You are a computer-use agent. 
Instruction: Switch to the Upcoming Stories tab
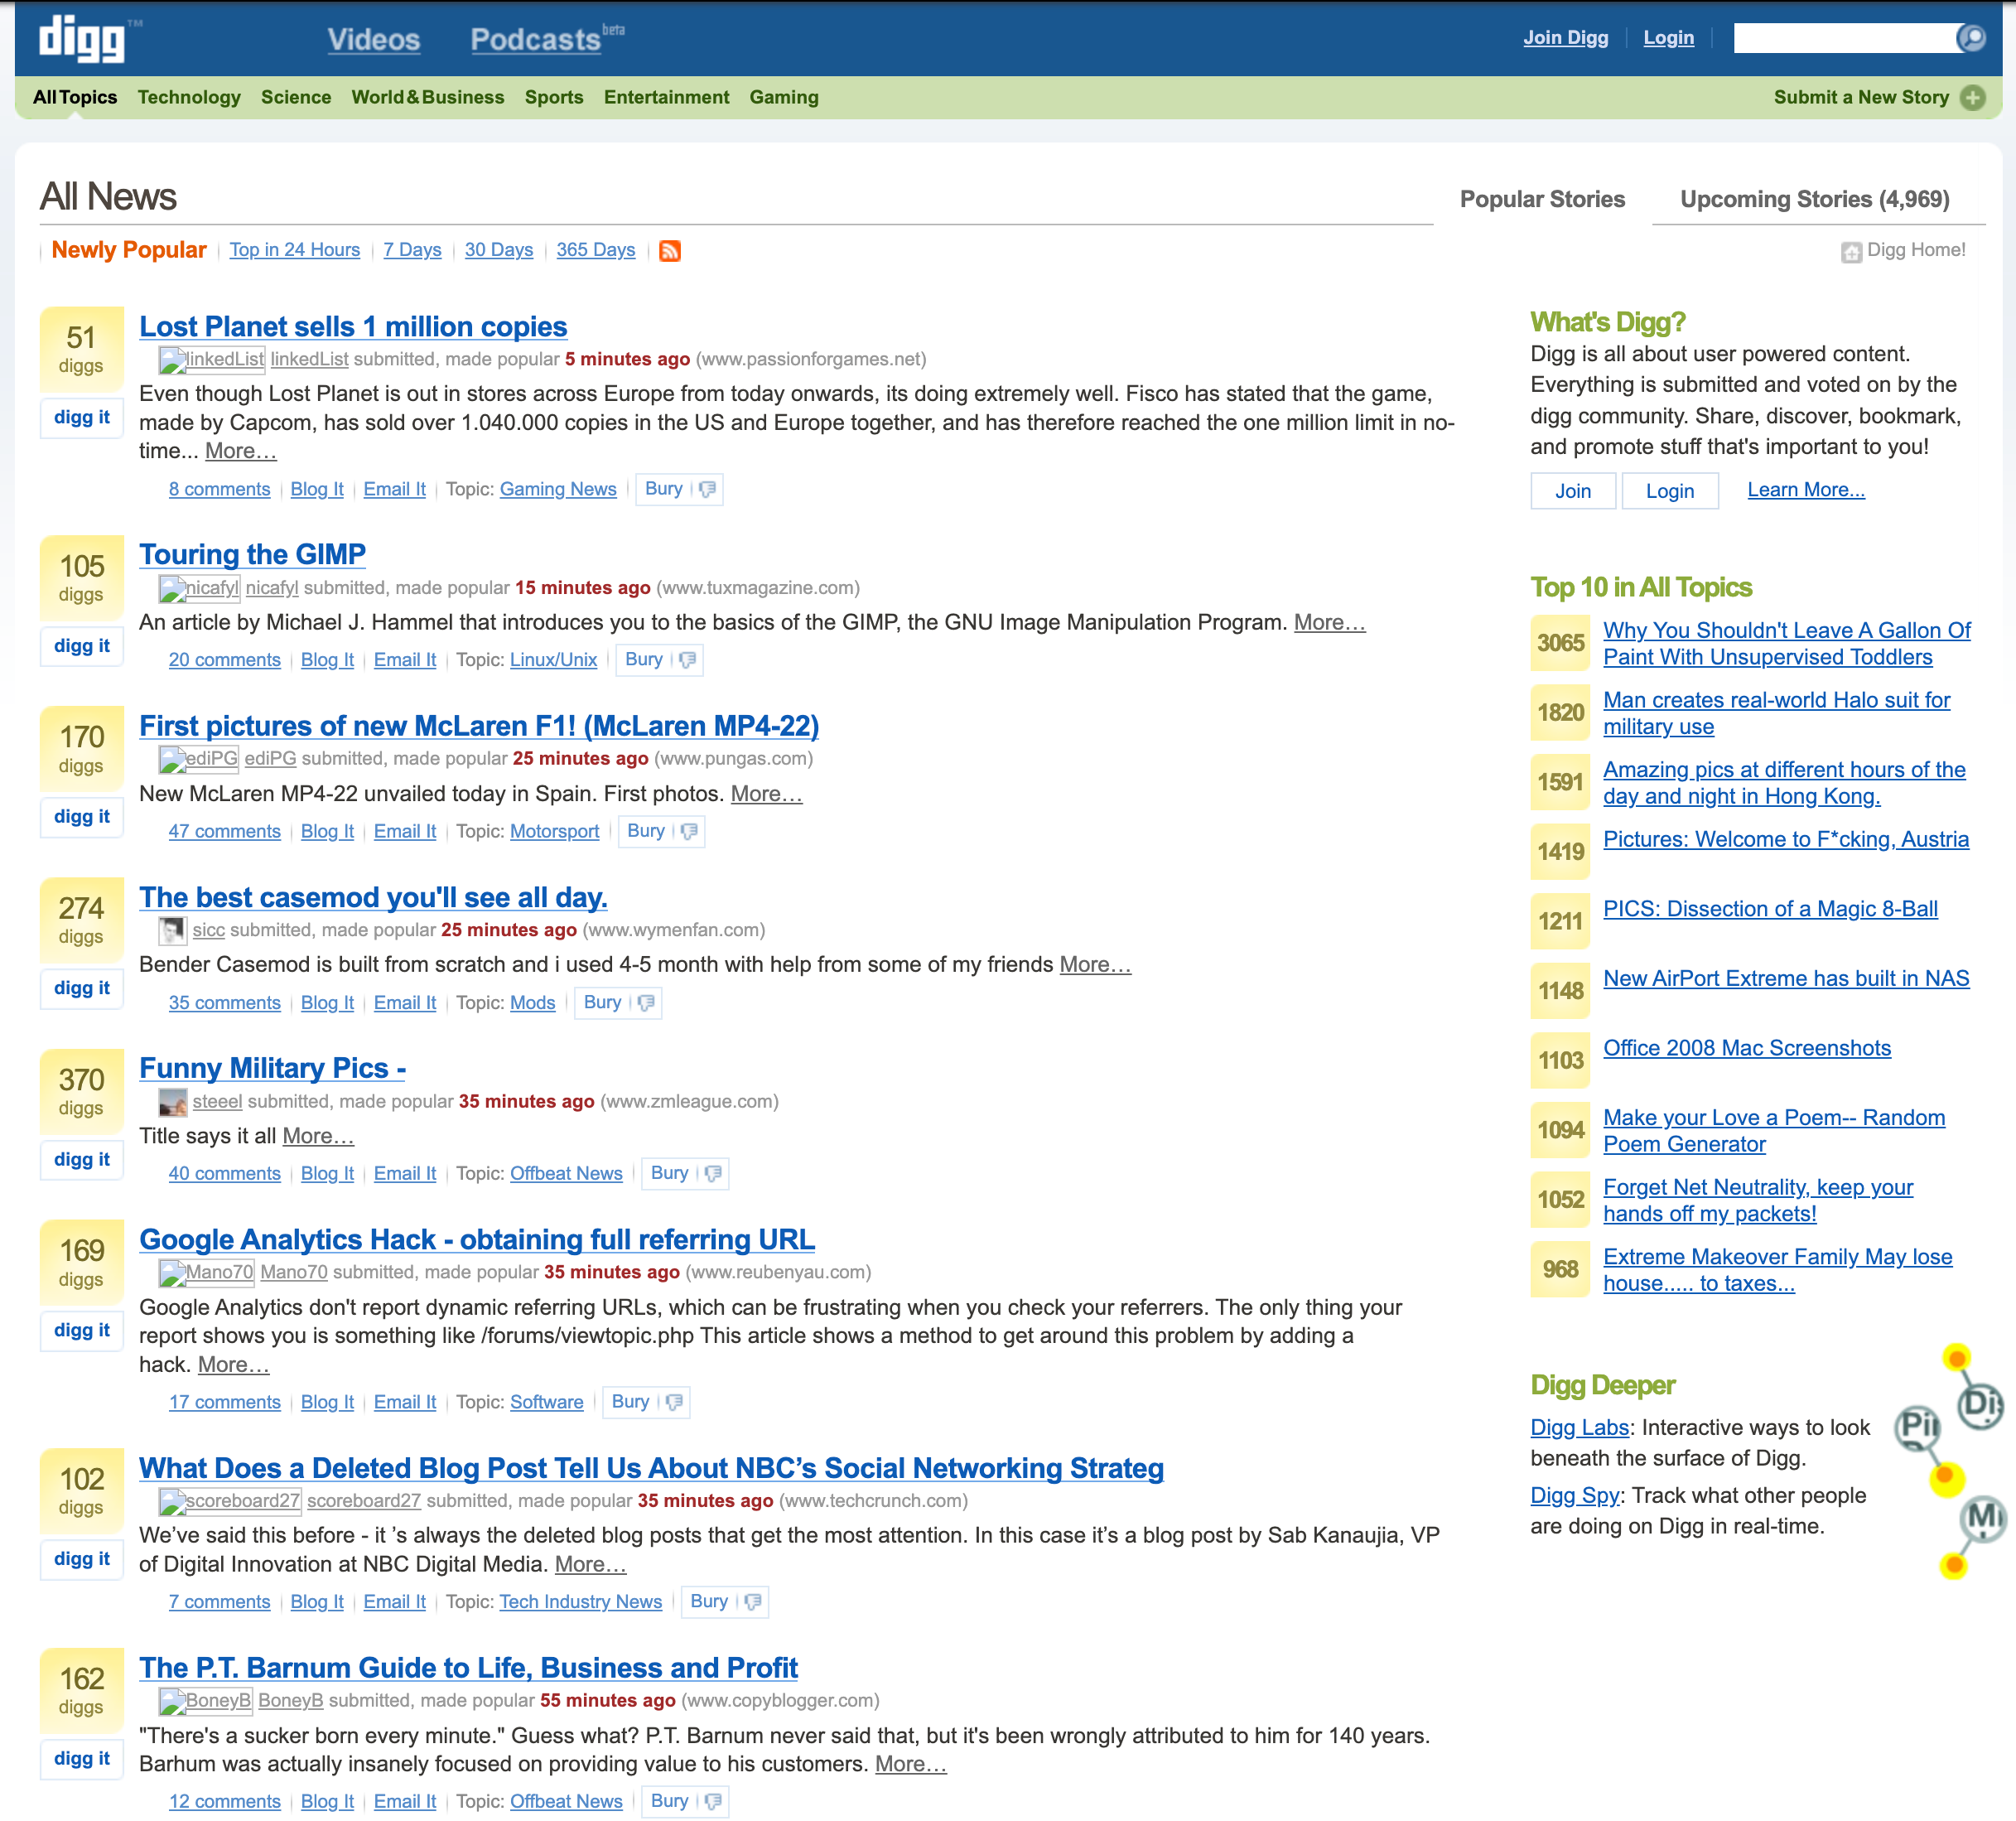tap(1815, 199)
